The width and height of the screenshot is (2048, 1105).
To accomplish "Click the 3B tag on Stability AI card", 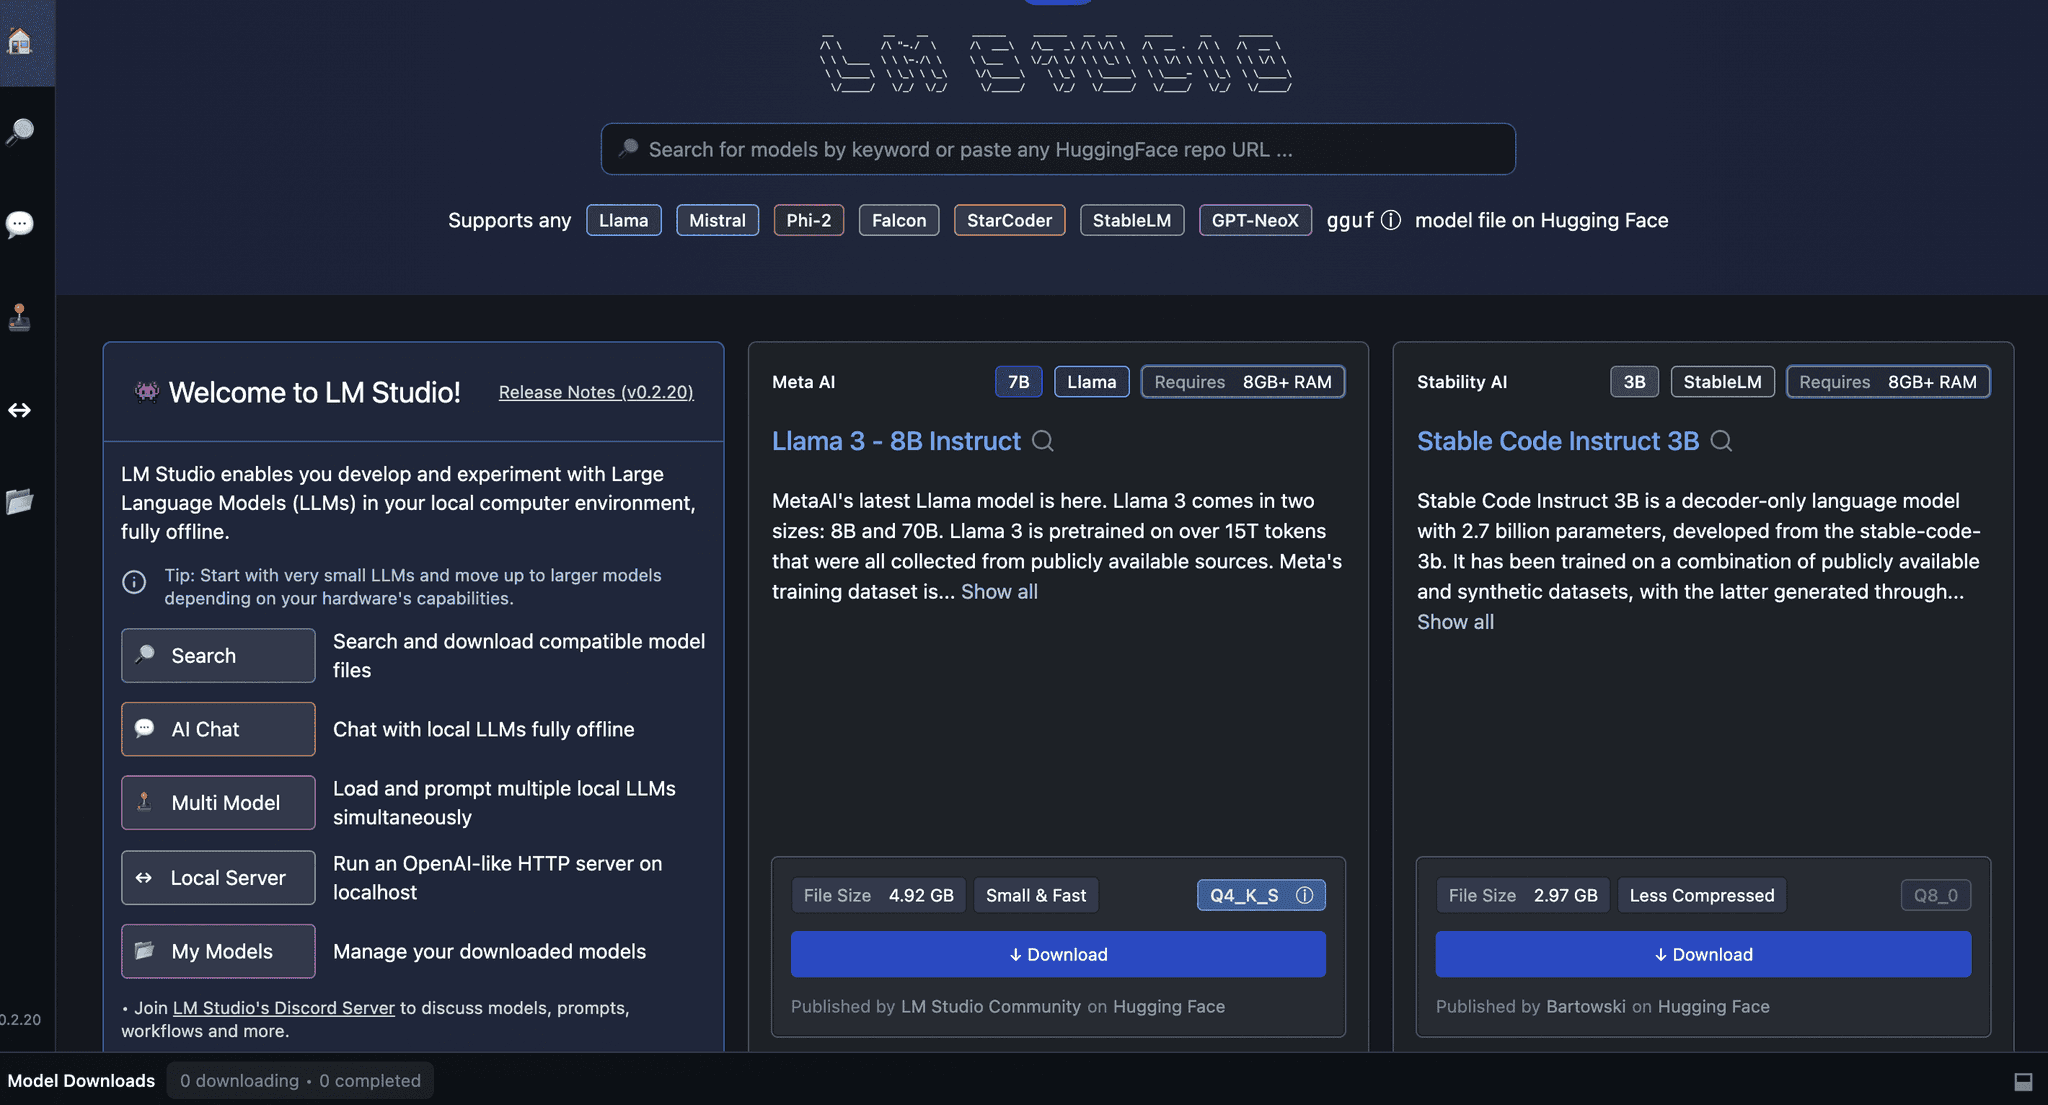I will point(1634,381).
